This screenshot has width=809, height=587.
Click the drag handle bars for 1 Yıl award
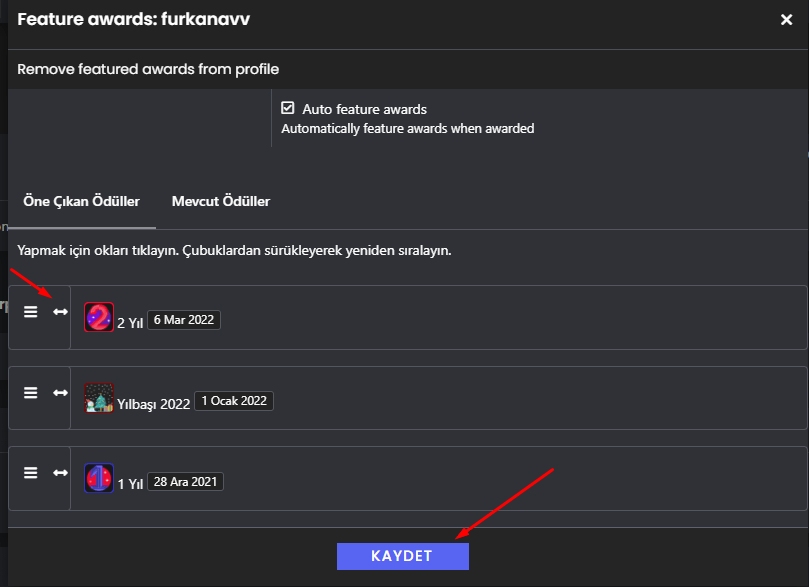(x=30, y=472)
